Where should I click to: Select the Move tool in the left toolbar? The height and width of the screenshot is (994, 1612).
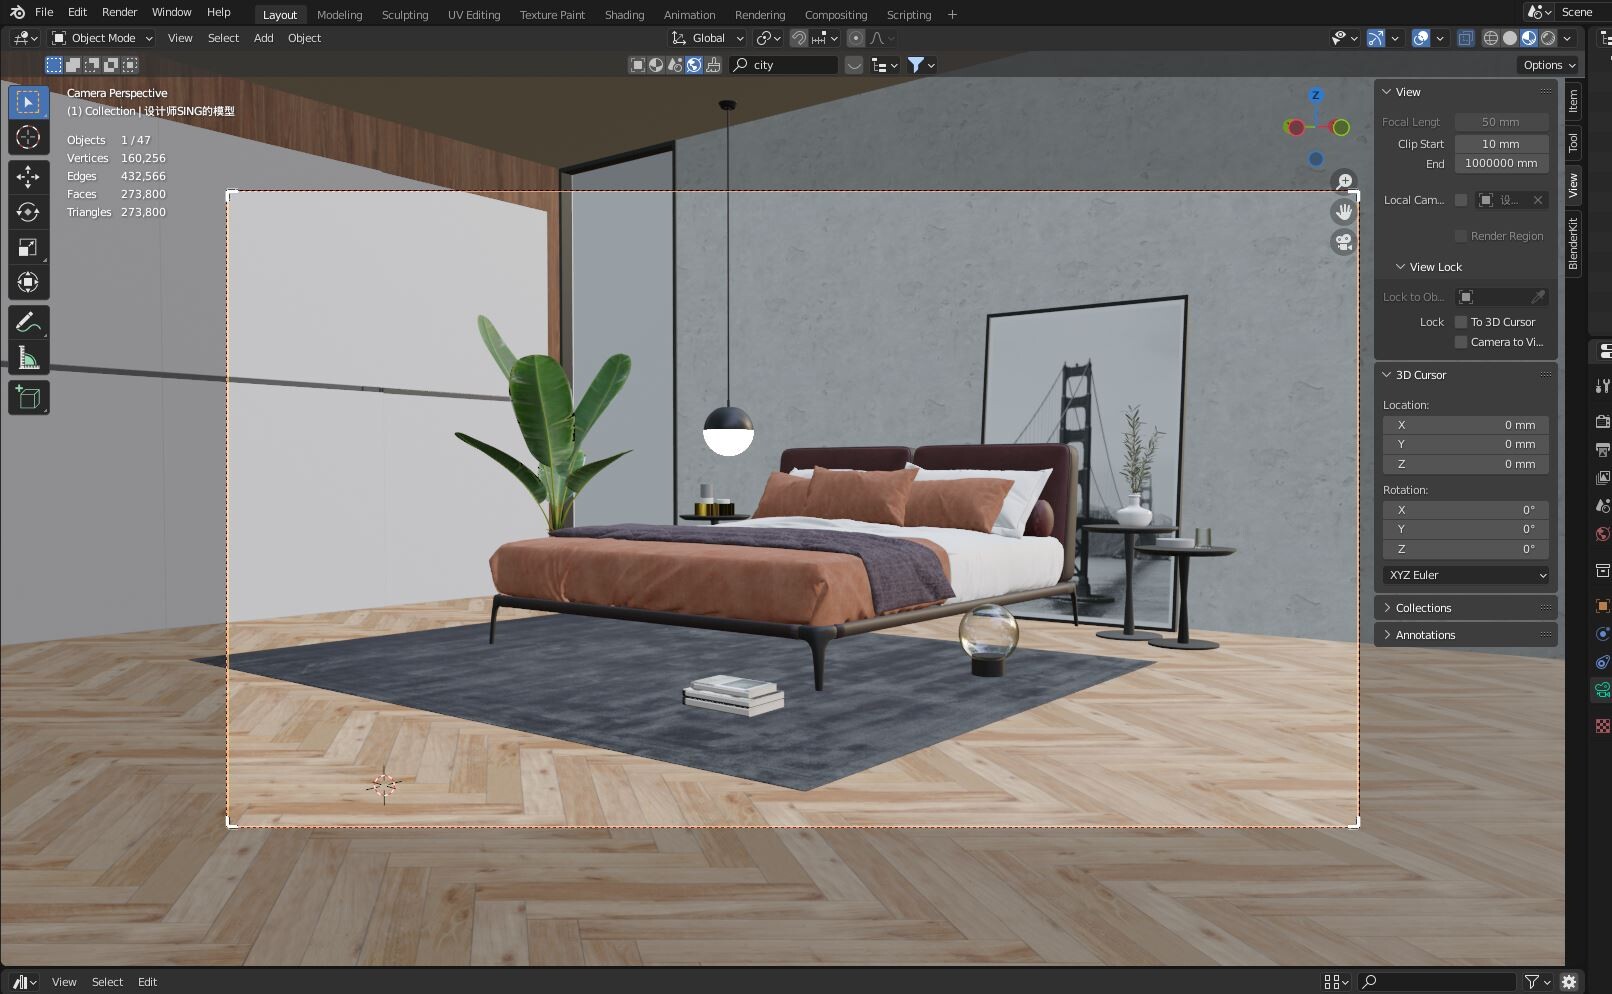click(x=28, y=176)
